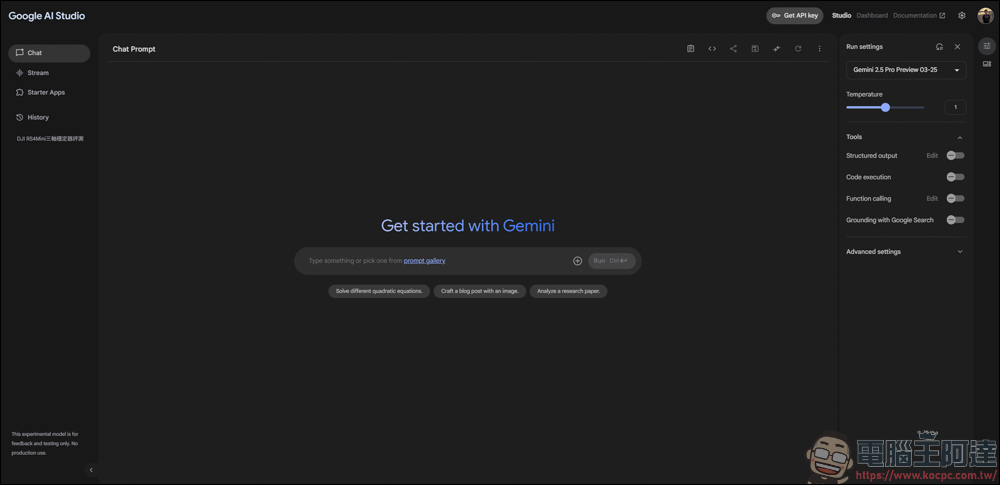Image resolution: width=1000 pixels, height=485 pixels.
Task: Click the Temperature slider handle
Action: point(885,107)
